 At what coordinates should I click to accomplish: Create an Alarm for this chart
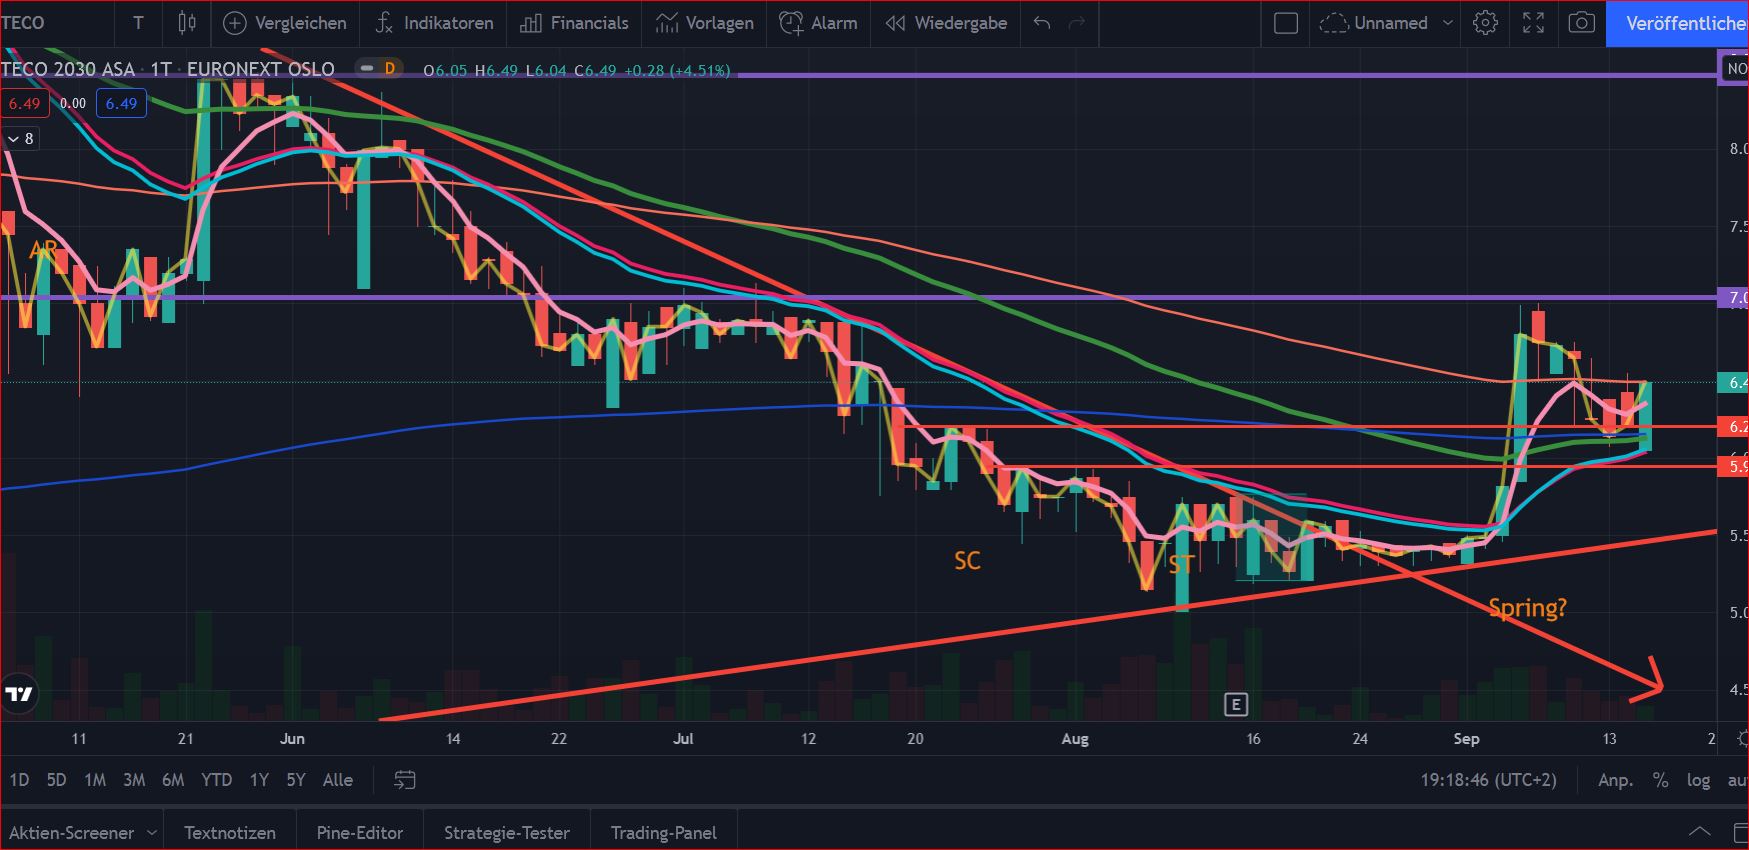818,23
